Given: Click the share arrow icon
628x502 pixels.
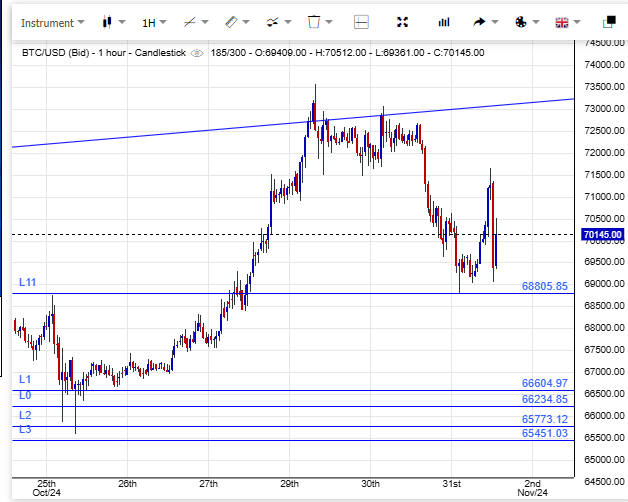Looking at the screenshot, I should point(479,22).
